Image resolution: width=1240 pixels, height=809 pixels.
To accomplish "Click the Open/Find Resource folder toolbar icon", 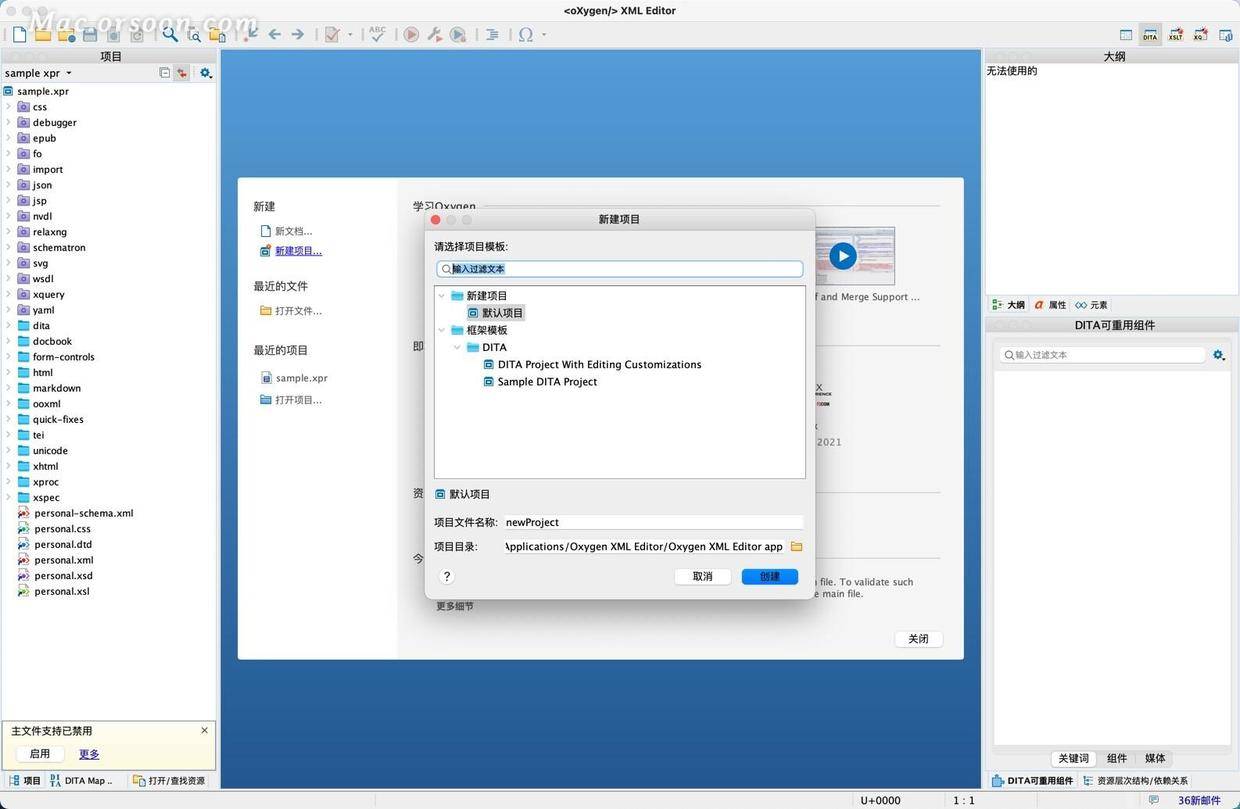I will [x=217, y=35].
